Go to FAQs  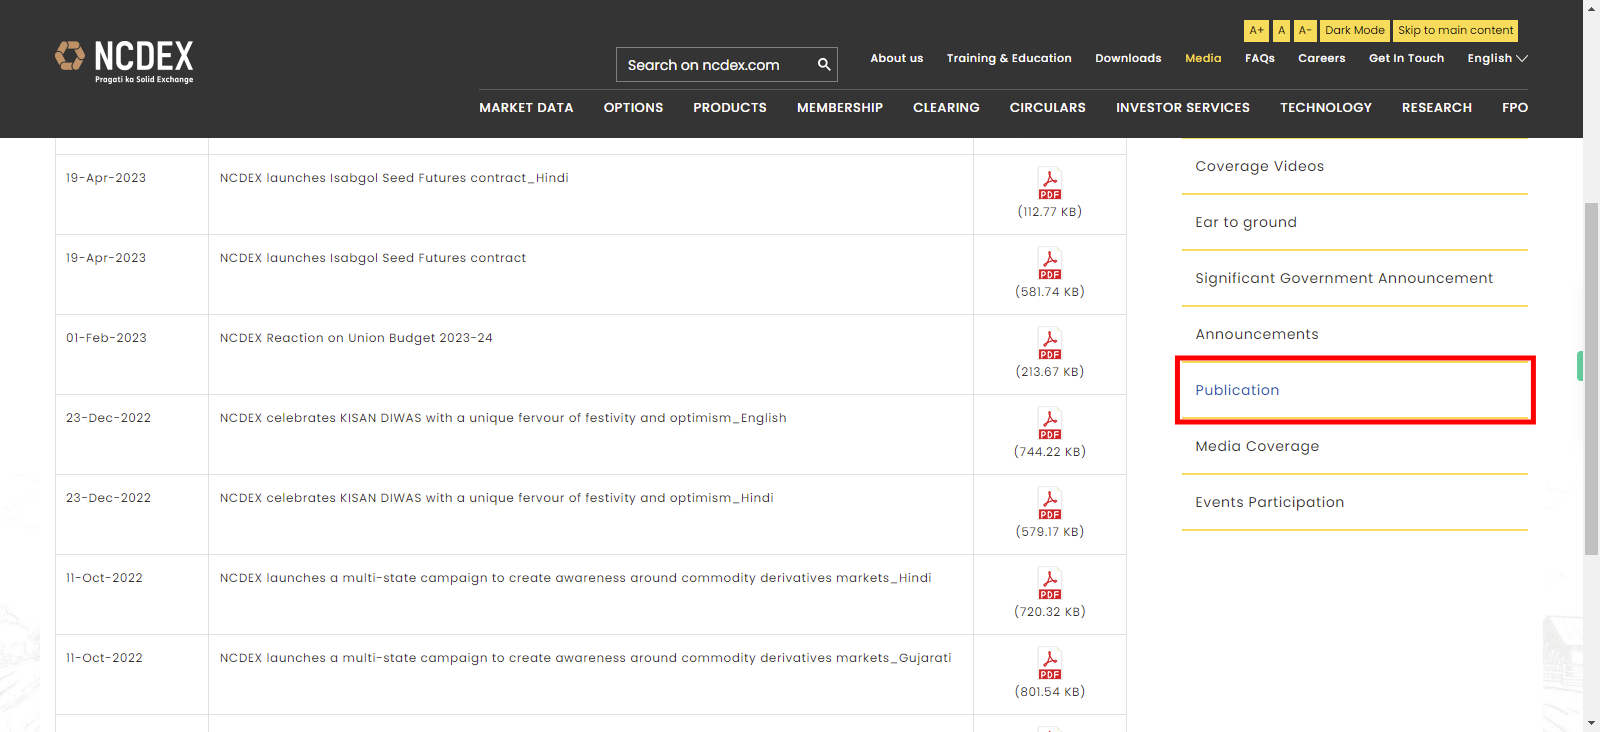pyautogui.click(x=1260, y=58)
